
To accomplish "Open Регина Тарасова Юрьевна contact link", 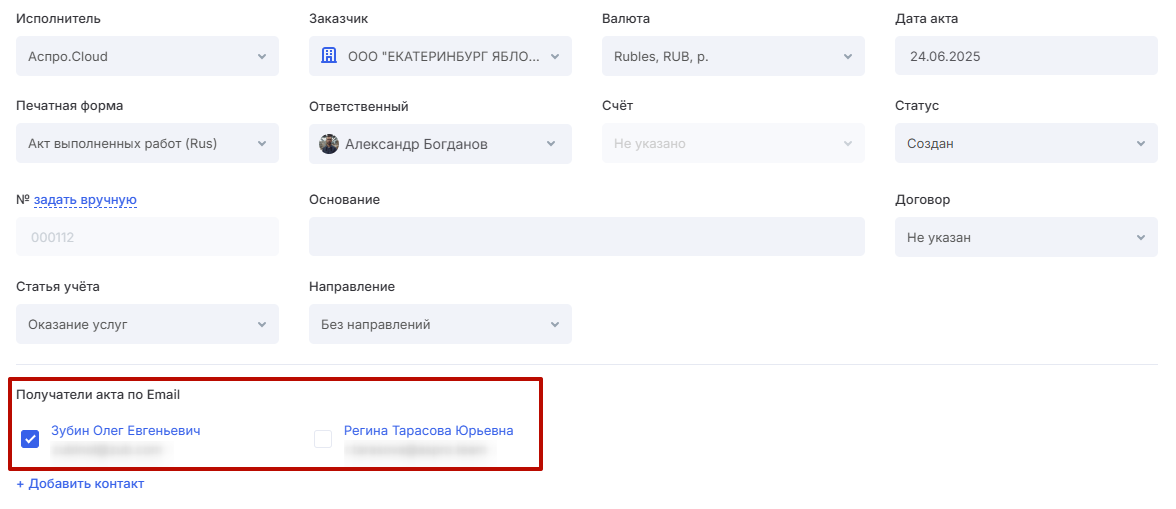I will tap(428, 431).
